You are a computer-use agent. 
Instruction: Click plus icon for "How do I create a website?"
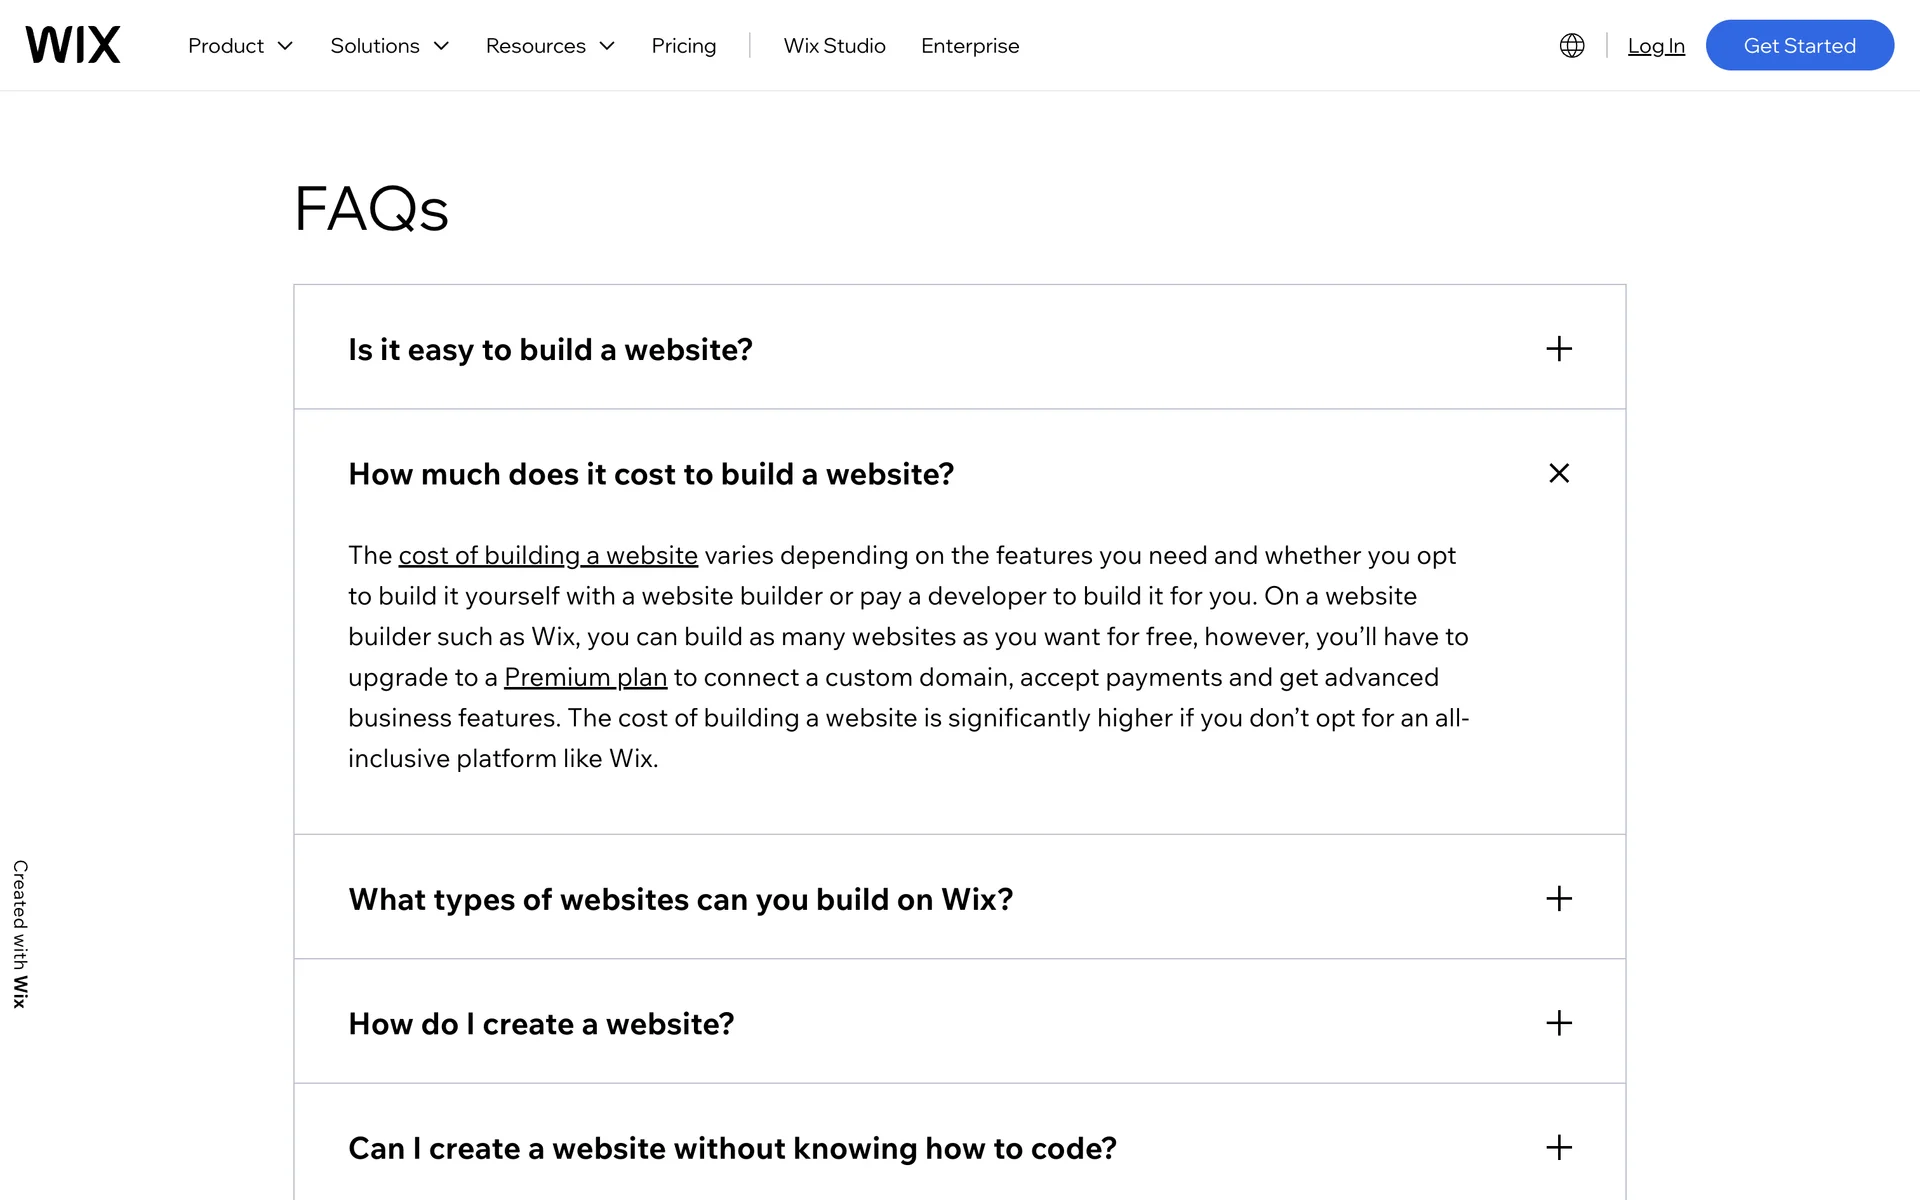tap(1558, 1023)
